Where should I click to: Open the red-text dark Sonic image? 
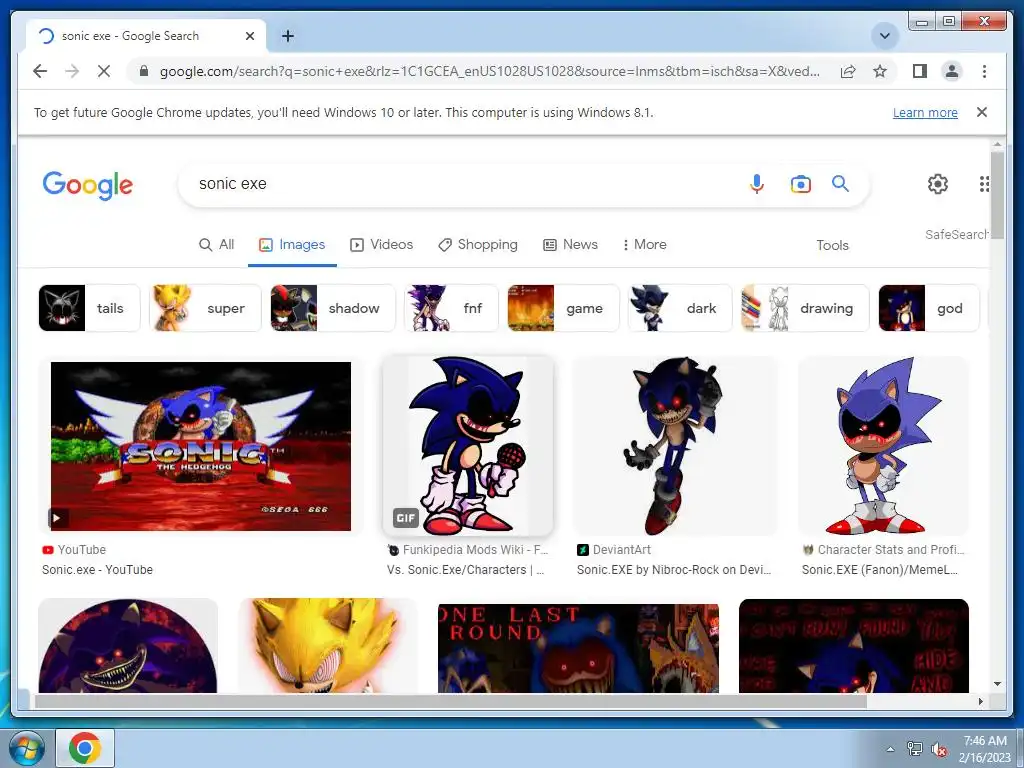pyautogui.click(x=854, y=646)
